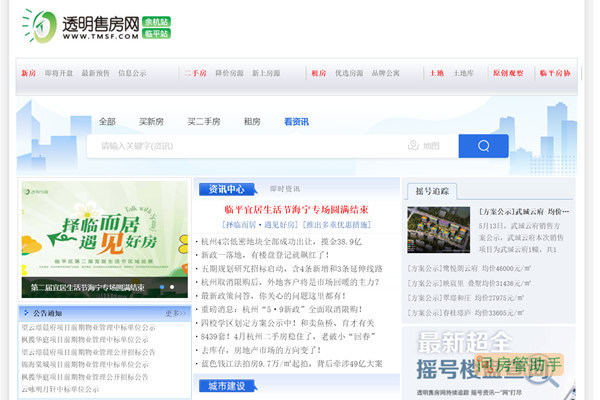Open news 8439套！4月杭州二手房稳住了
This screenshot has height=400, width=600.
tap(288, 336)
